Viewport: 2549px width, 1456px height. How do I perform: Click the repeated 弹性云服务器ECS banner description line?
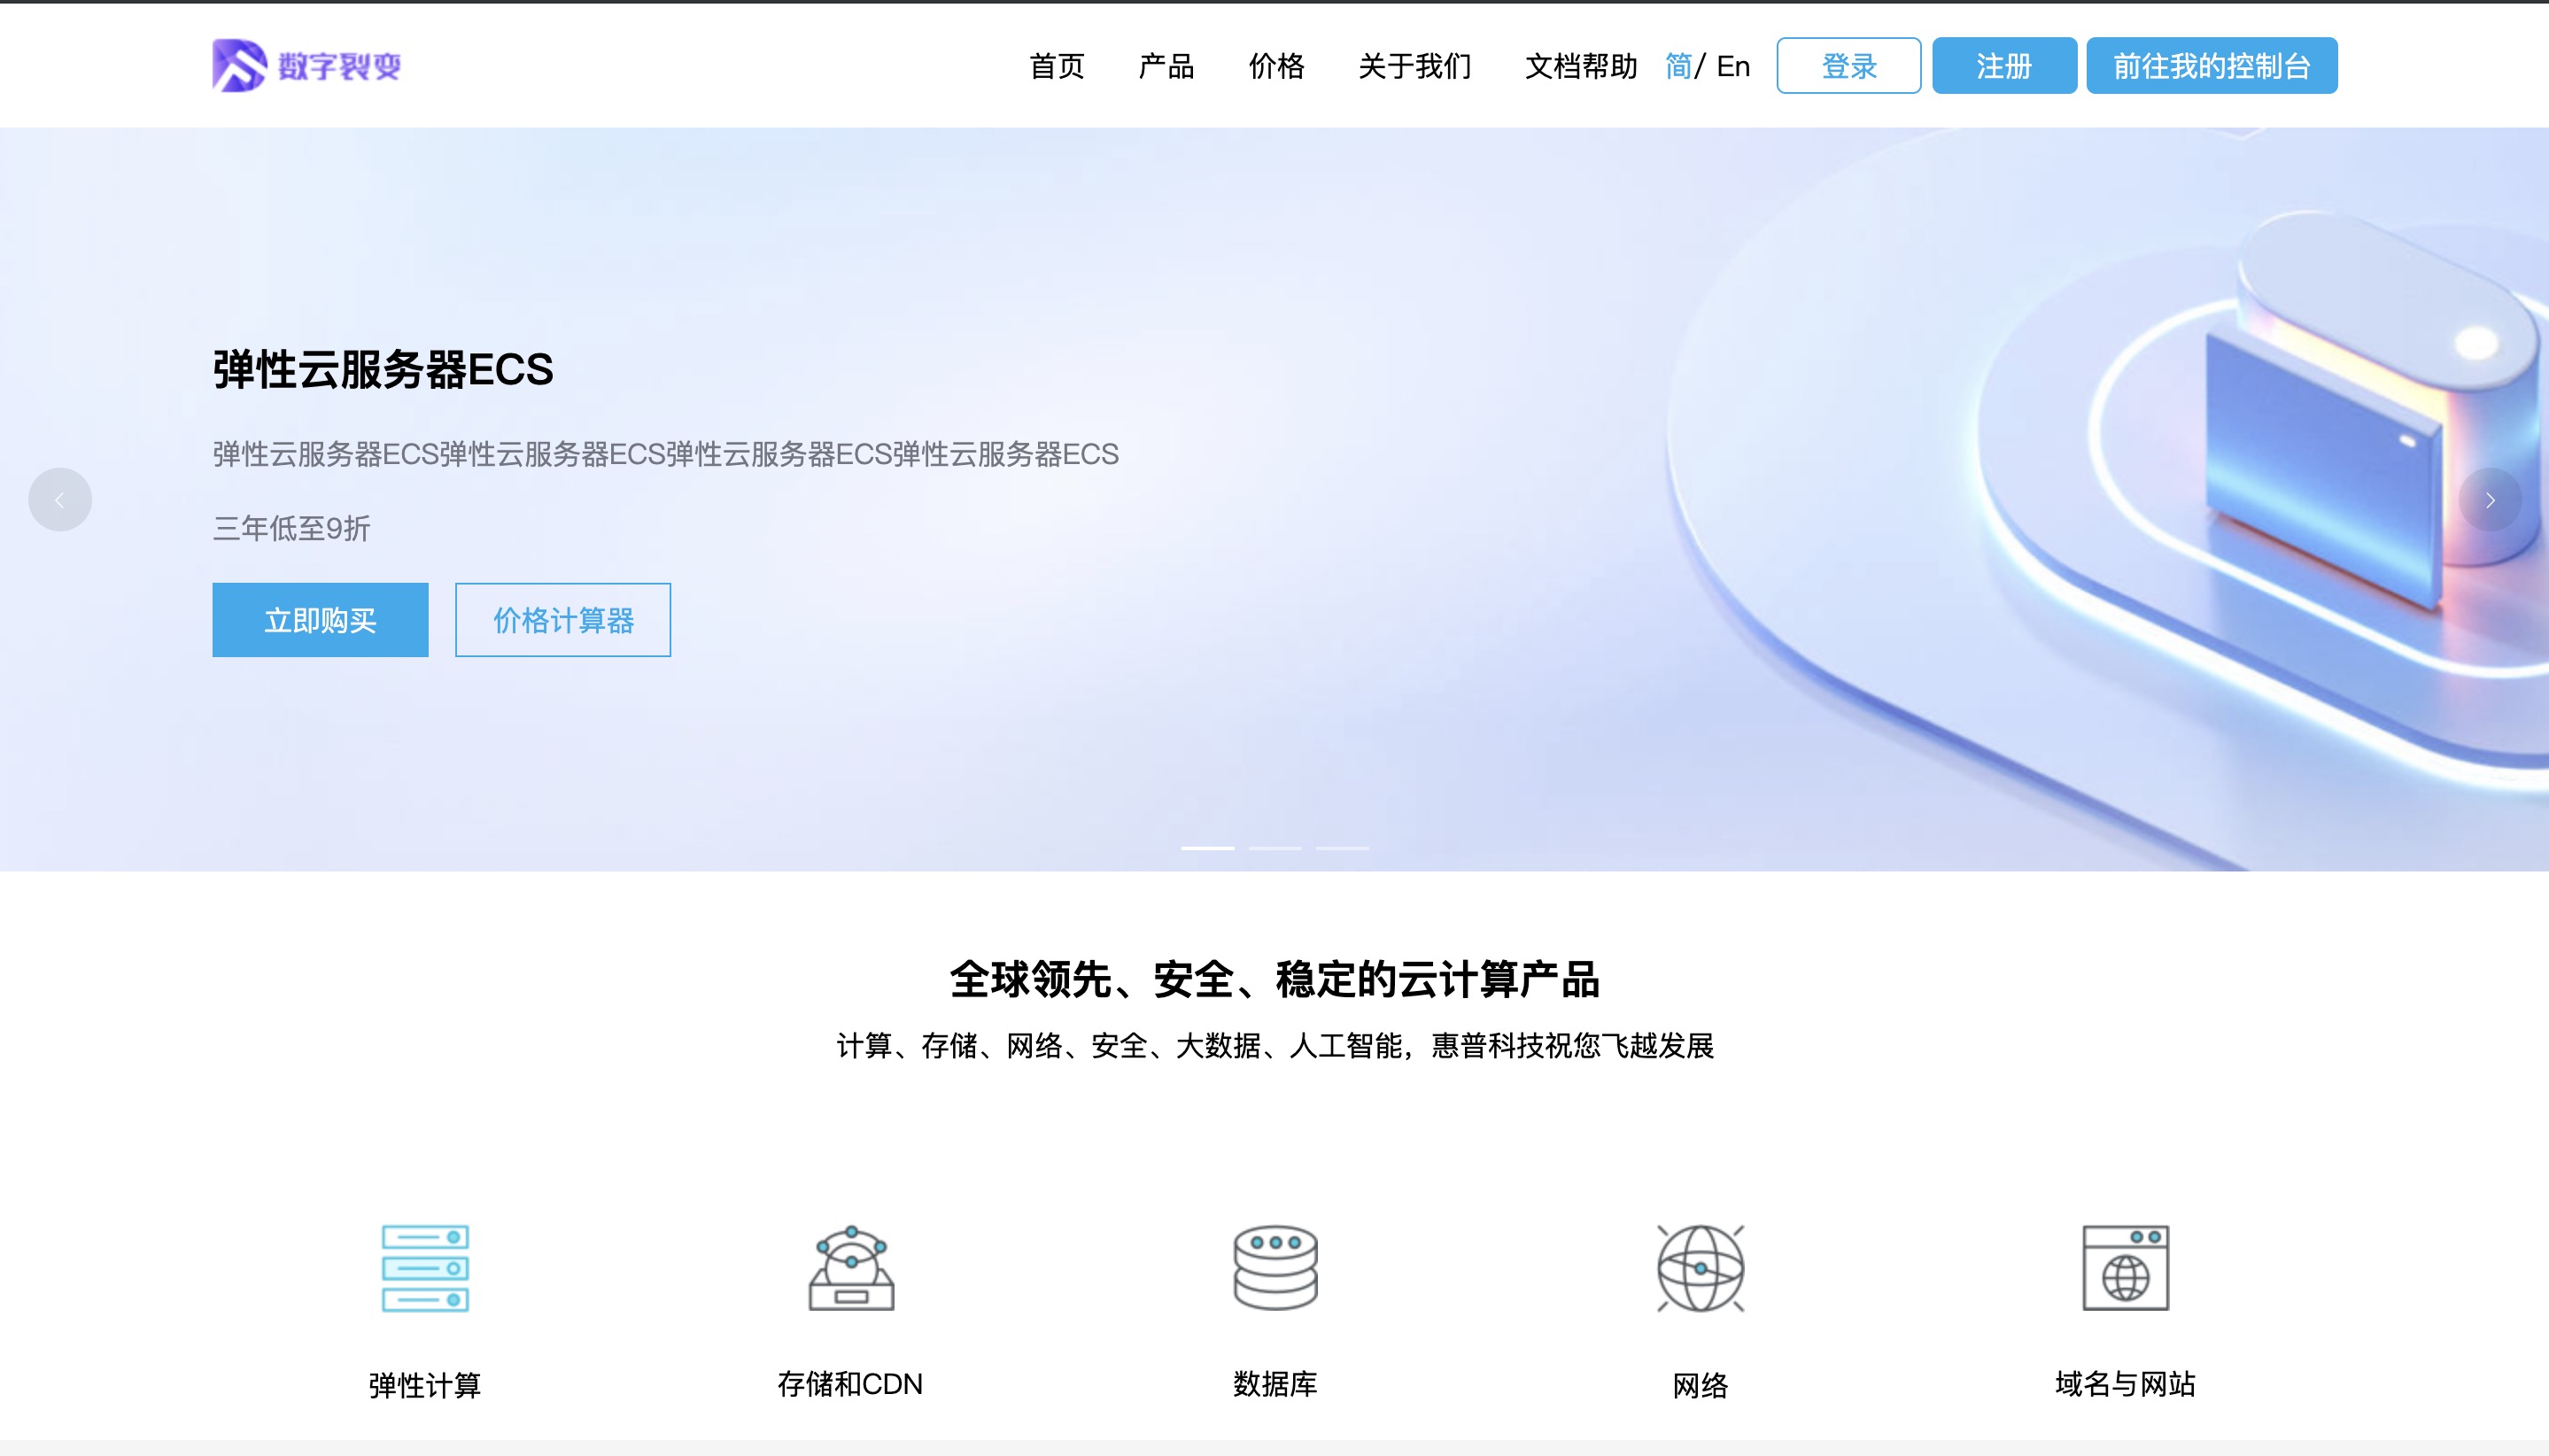(666, 454)
